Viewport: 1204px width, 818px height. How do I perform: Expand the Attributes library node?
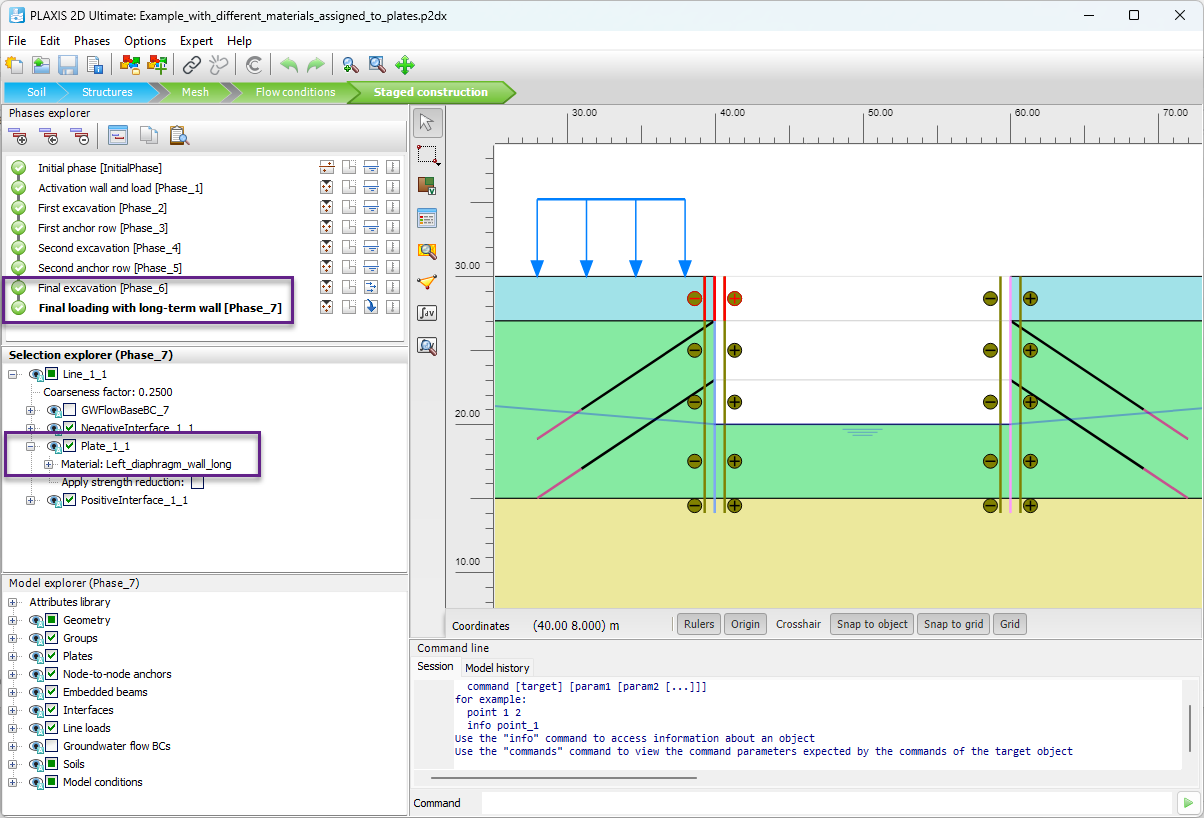(x=13, y=602)
